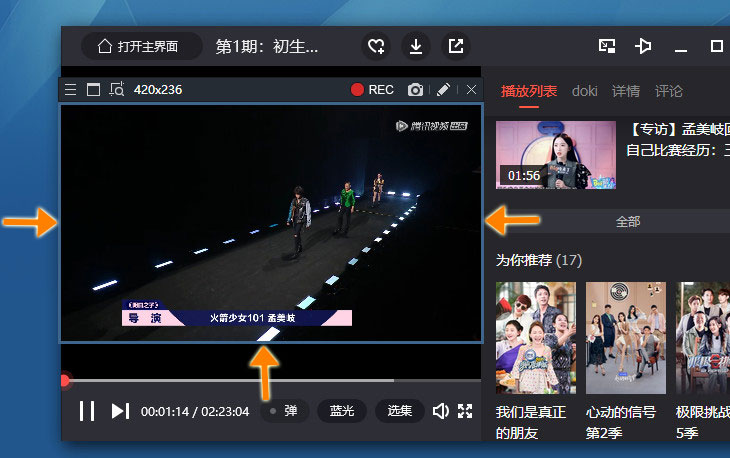Screen dimensions: 730x458
Task: Open the 【专访】孟美岐 video title
Action: 678,139
